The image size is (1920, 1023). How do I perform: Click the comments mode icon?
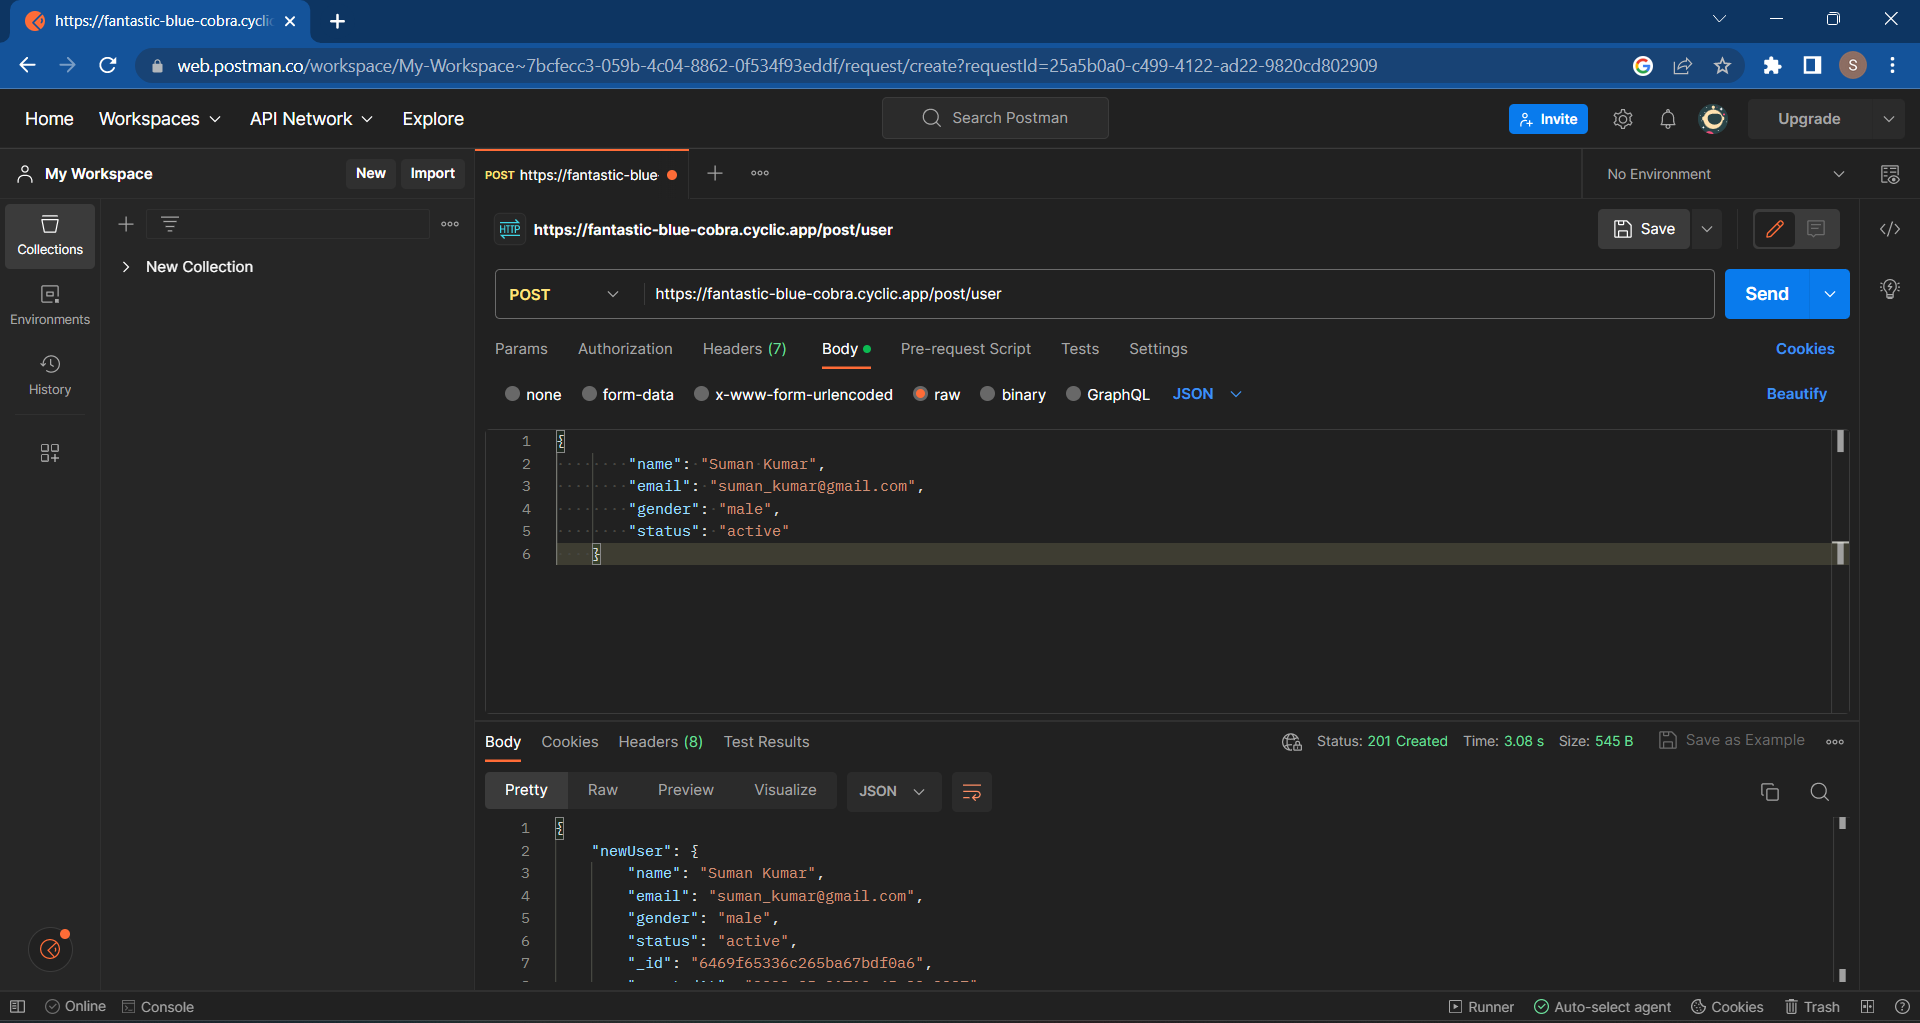[x=1816, y=229]
